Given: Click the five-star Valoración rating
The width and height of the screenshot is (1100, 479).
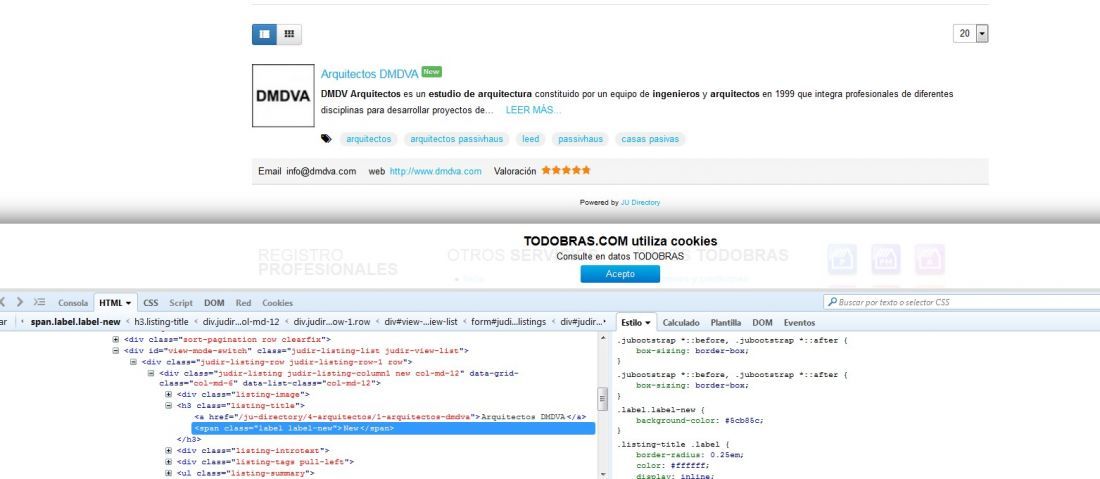Looking at the screenshot, I should click(566, 170).
